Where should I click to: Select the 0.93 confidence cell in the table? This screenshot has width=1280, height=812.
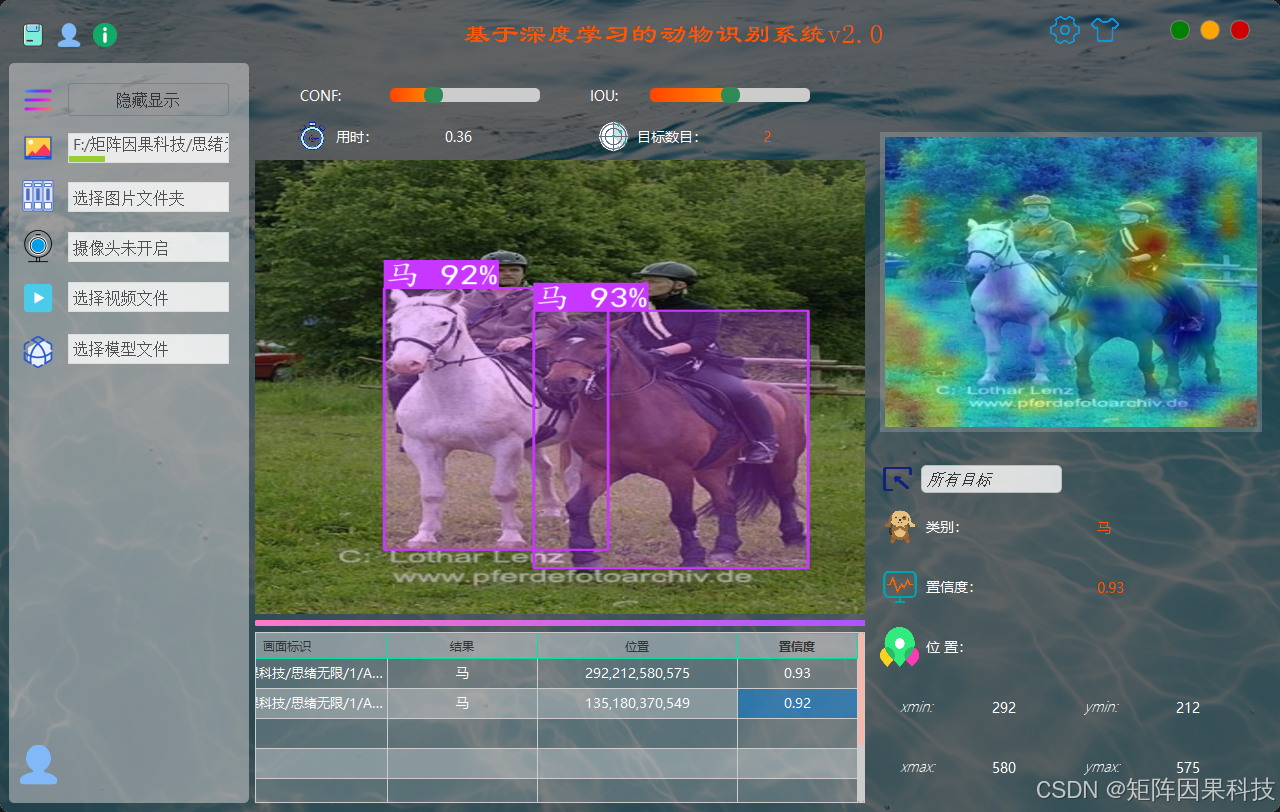[797, 674]
